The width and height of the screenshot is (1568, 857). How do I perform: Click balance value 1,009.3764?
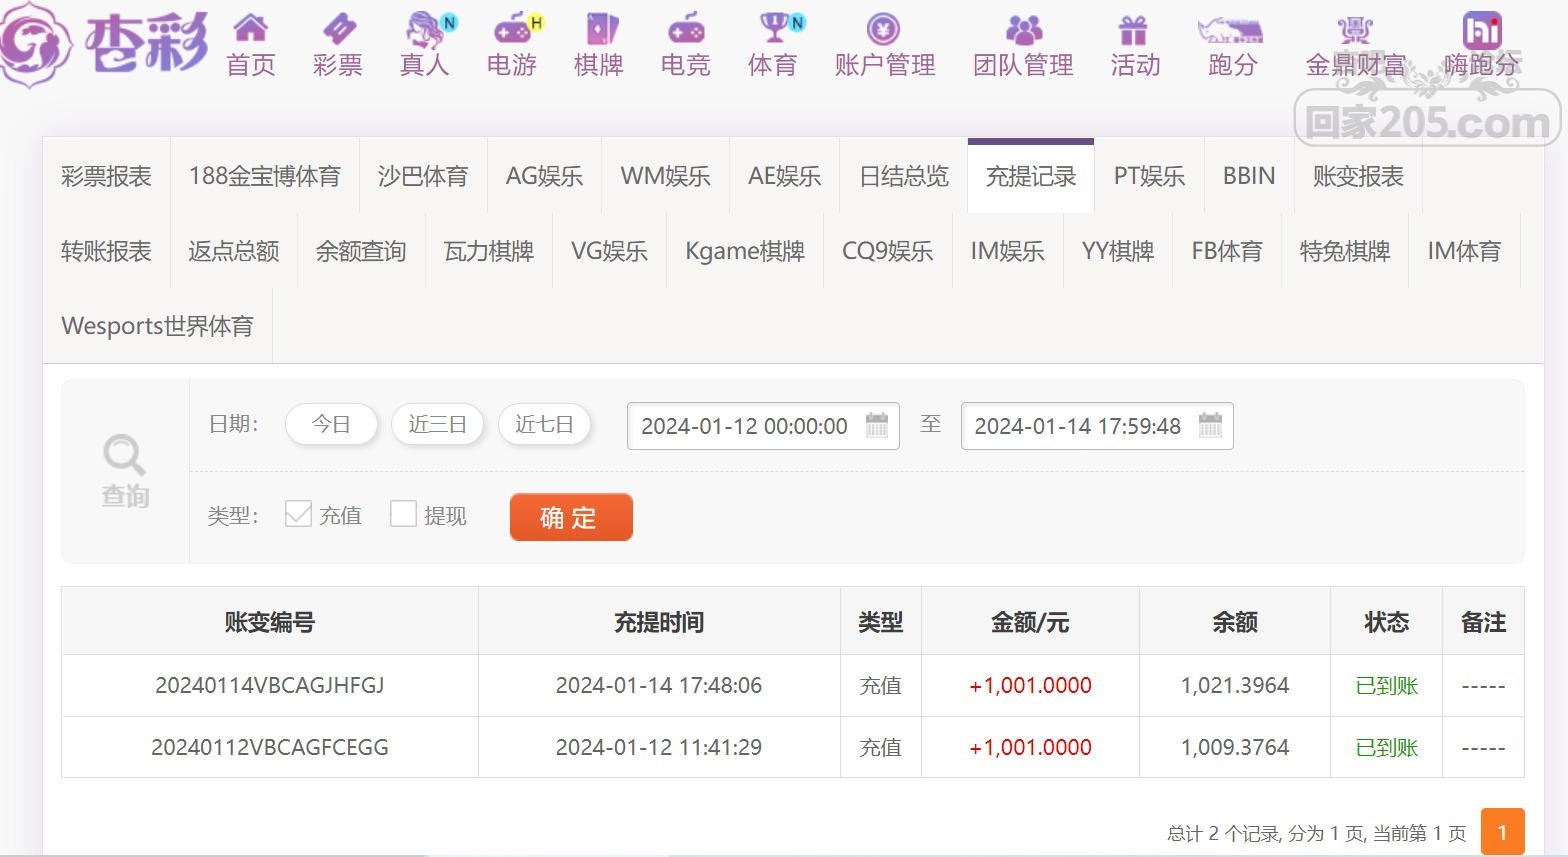[x=1235, y=747]
